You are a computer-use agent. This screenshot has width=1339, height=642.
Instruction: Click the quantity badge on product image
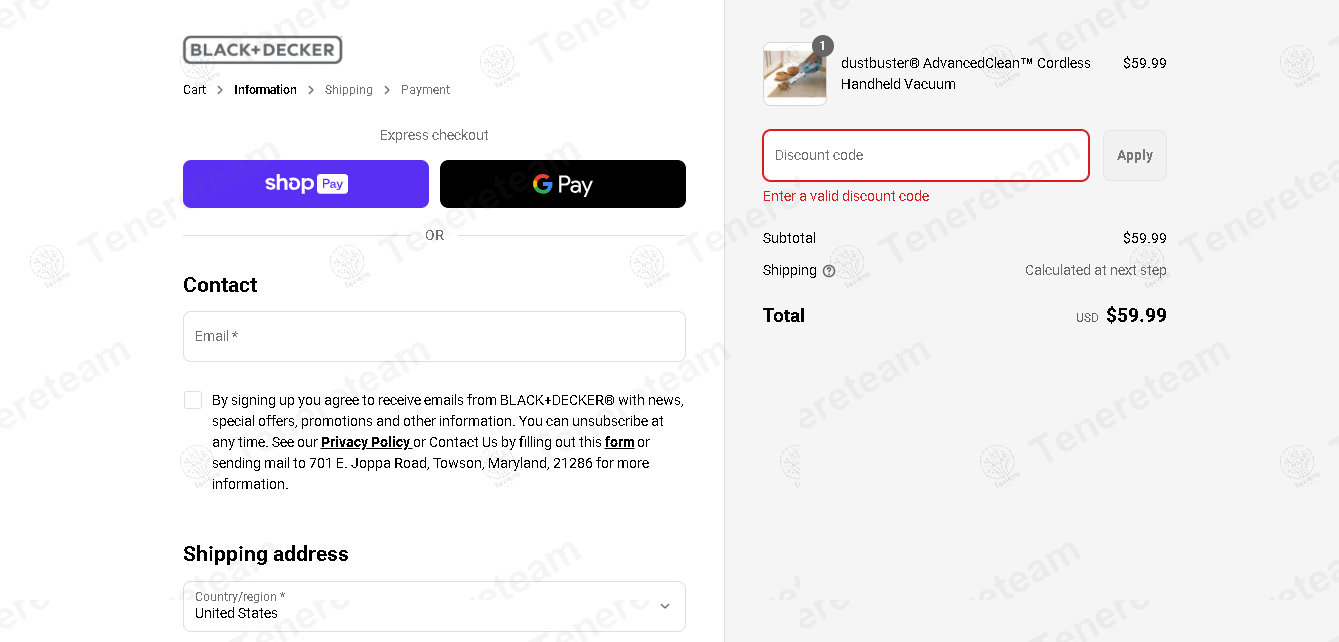click(822, 46)
